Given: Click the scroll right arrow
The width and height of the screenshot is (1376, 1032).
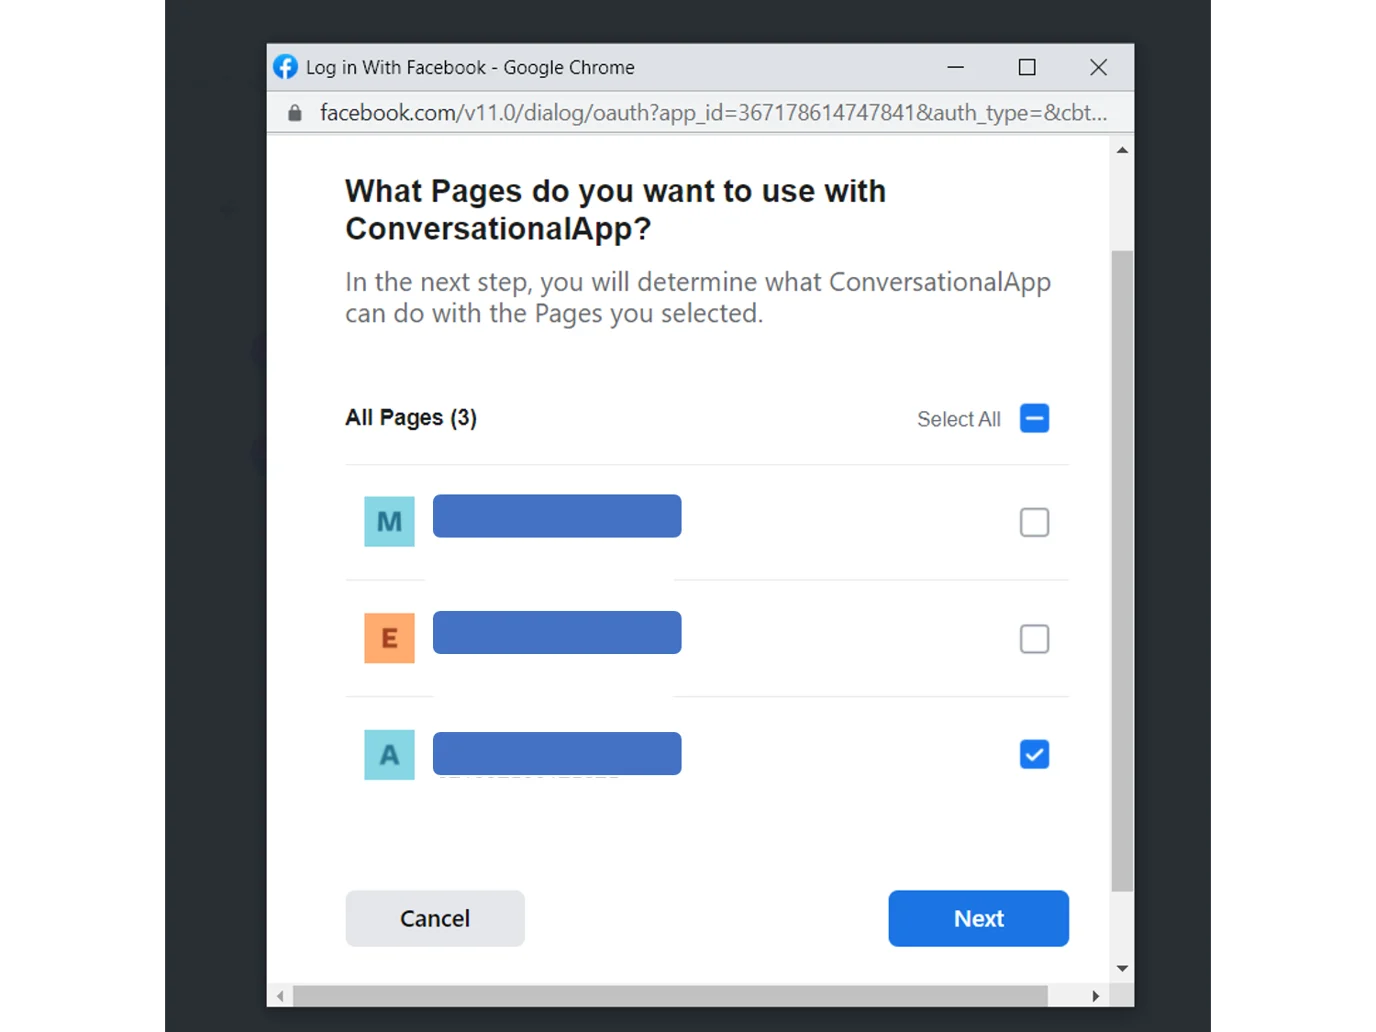Looking at the screenshot, I should tap(1096, 996).
